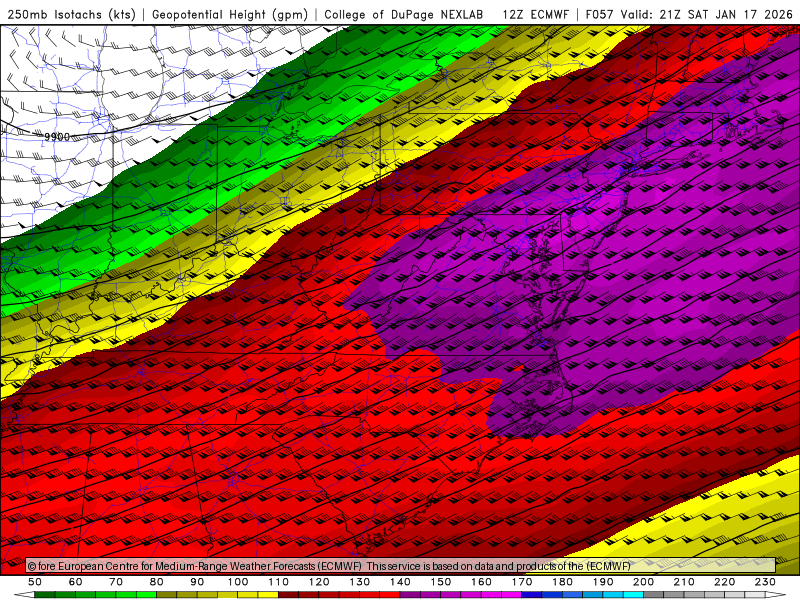Click the "F057" forecast hour label
Viewport: 800px width, 600px height.
point(598,14)
